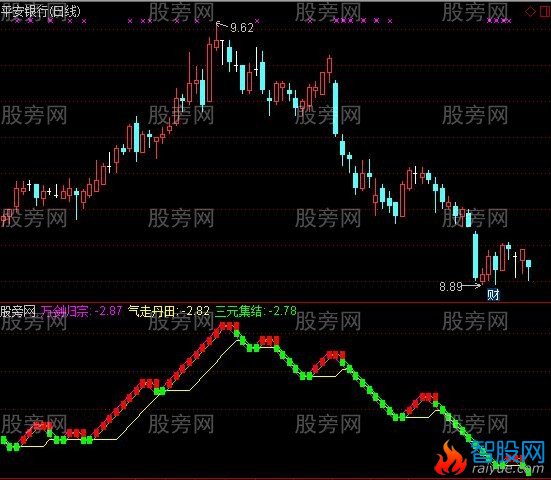Image resolution: width=551 pixels, height=480 pixels.
Task: Click the 三元集结: -2.78 indicator label
Action: [x=256, y=311]
